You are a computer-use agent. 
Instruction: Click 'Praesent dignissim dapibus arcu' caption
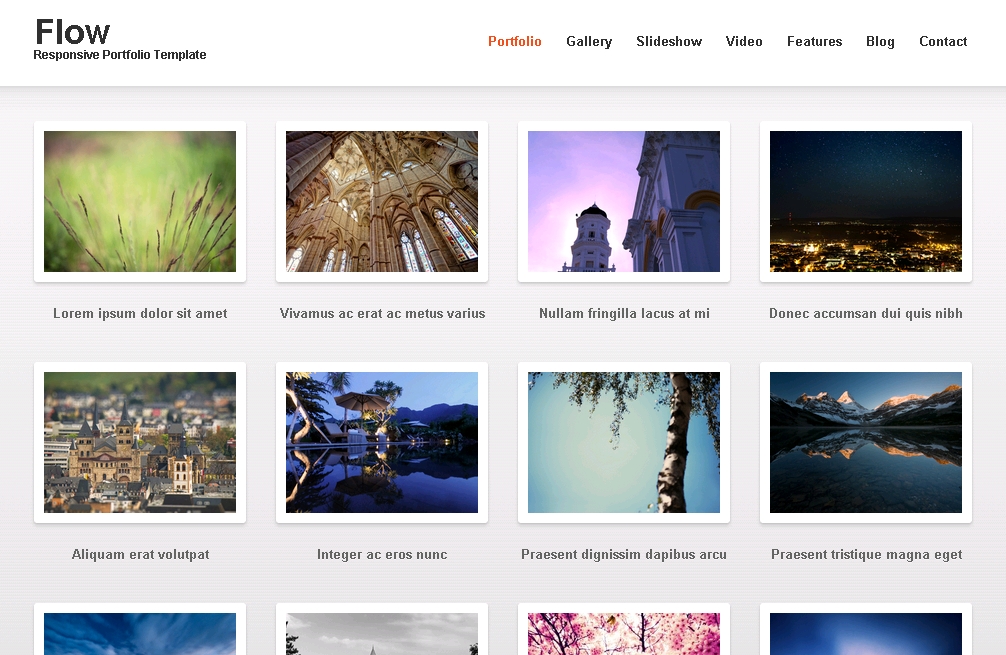(624, 555)
